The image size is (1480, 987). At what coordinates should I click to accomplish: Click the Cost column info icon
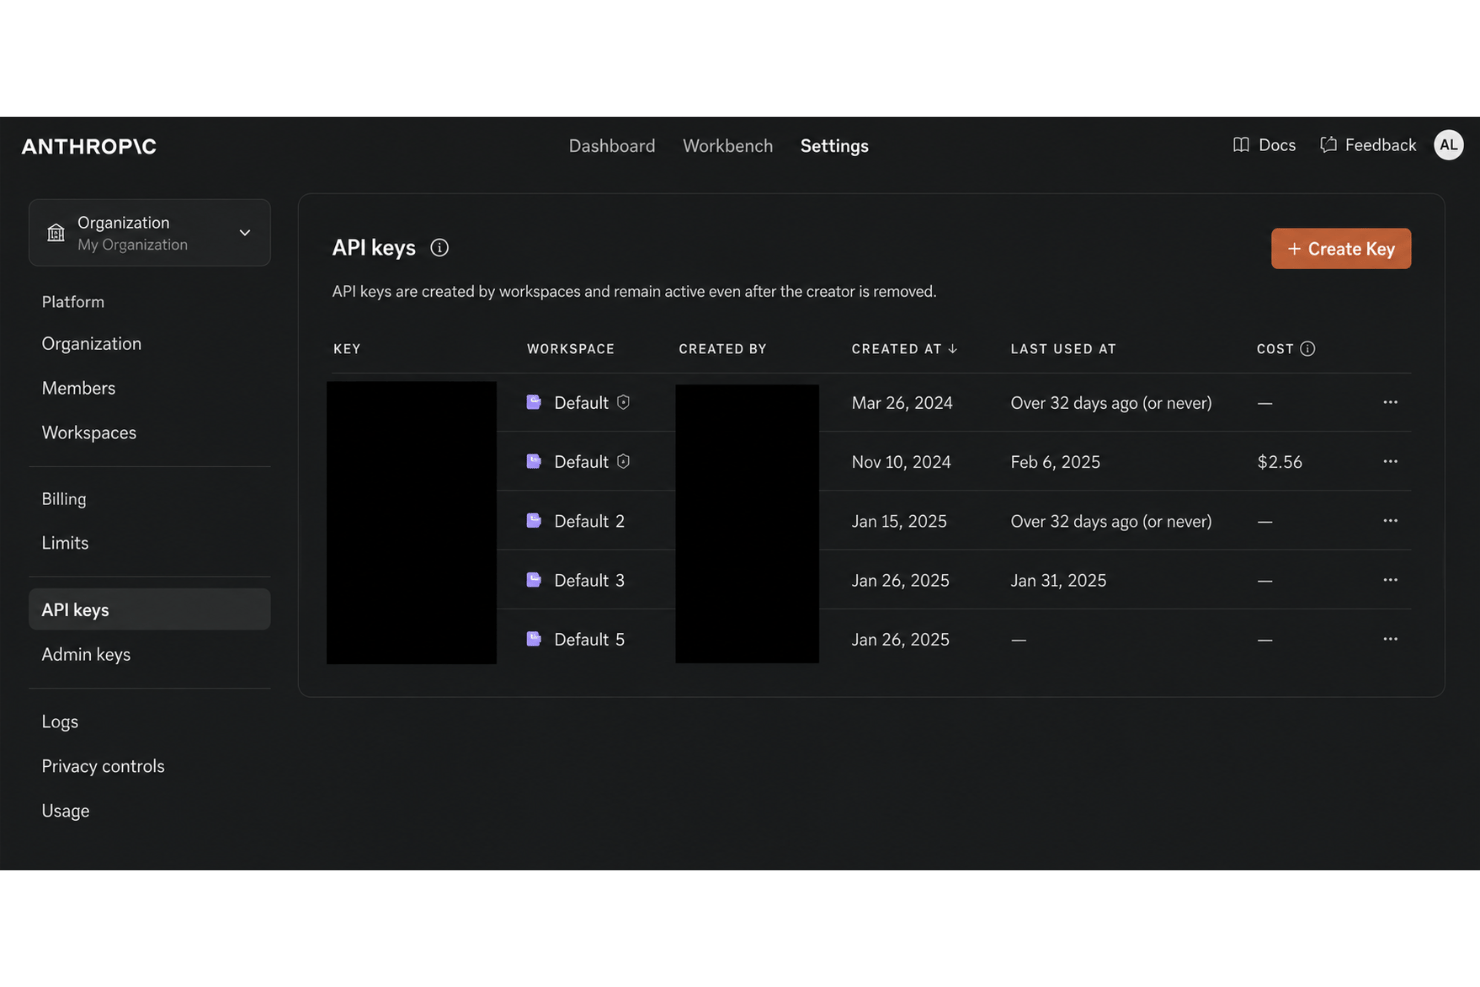(x=1307, y=349)
